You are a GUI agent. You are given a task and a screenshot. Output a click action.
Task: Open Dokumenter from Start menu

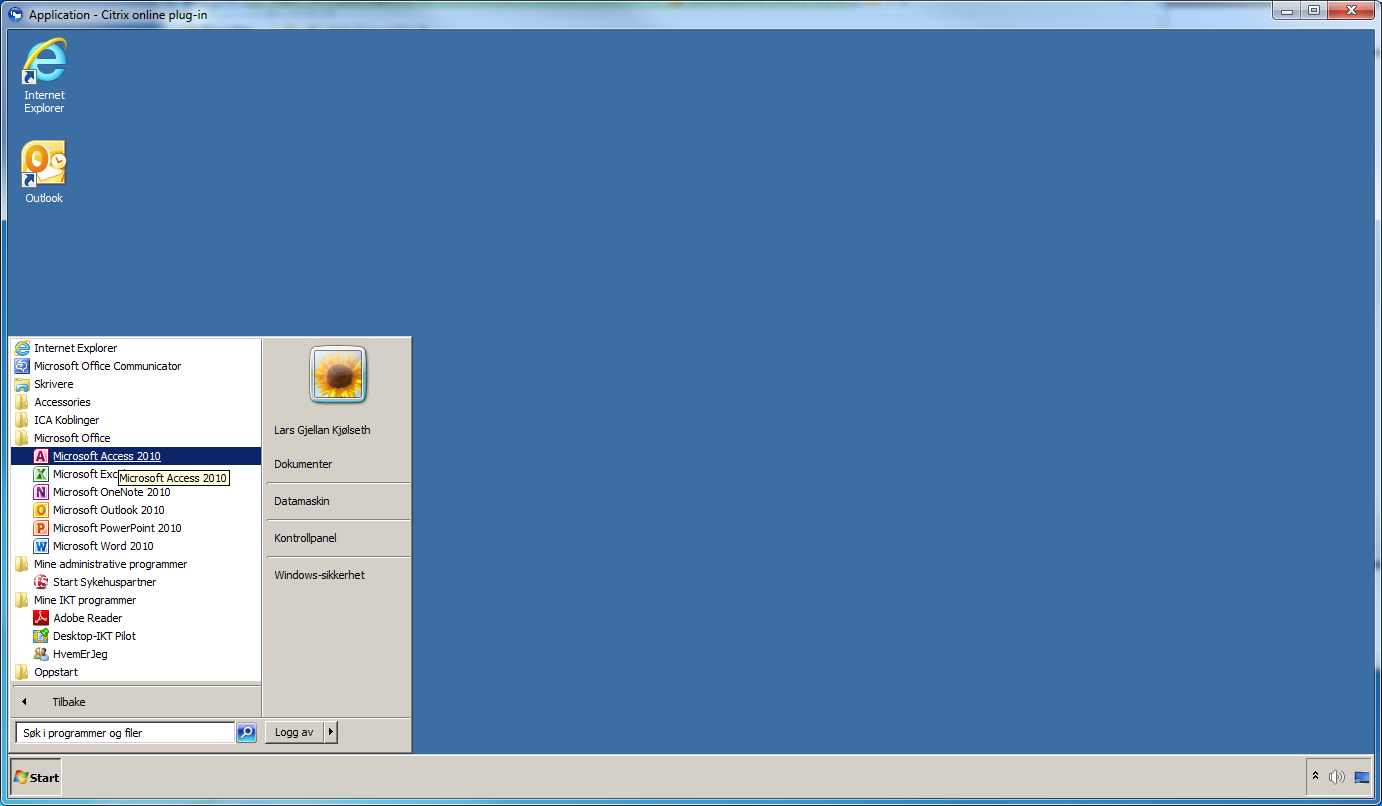303,464
